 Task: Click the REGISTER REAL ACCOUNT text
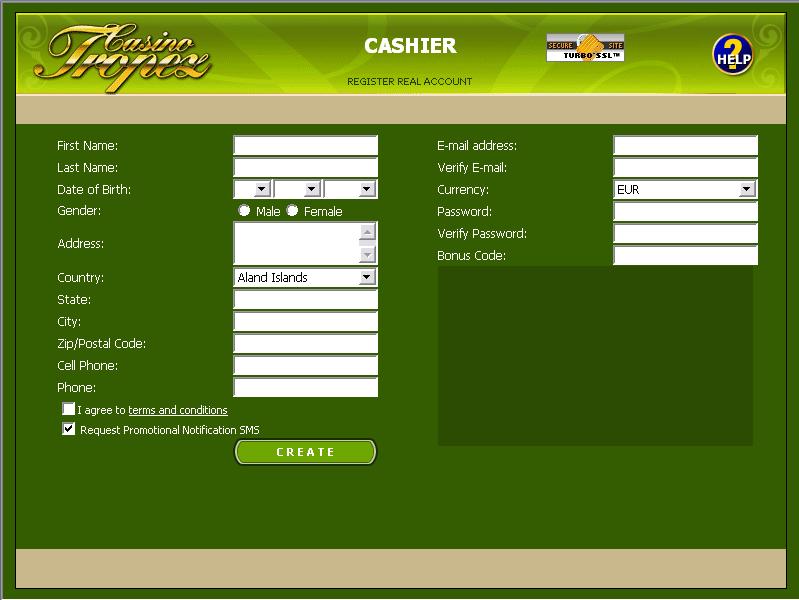coord(410,82)
